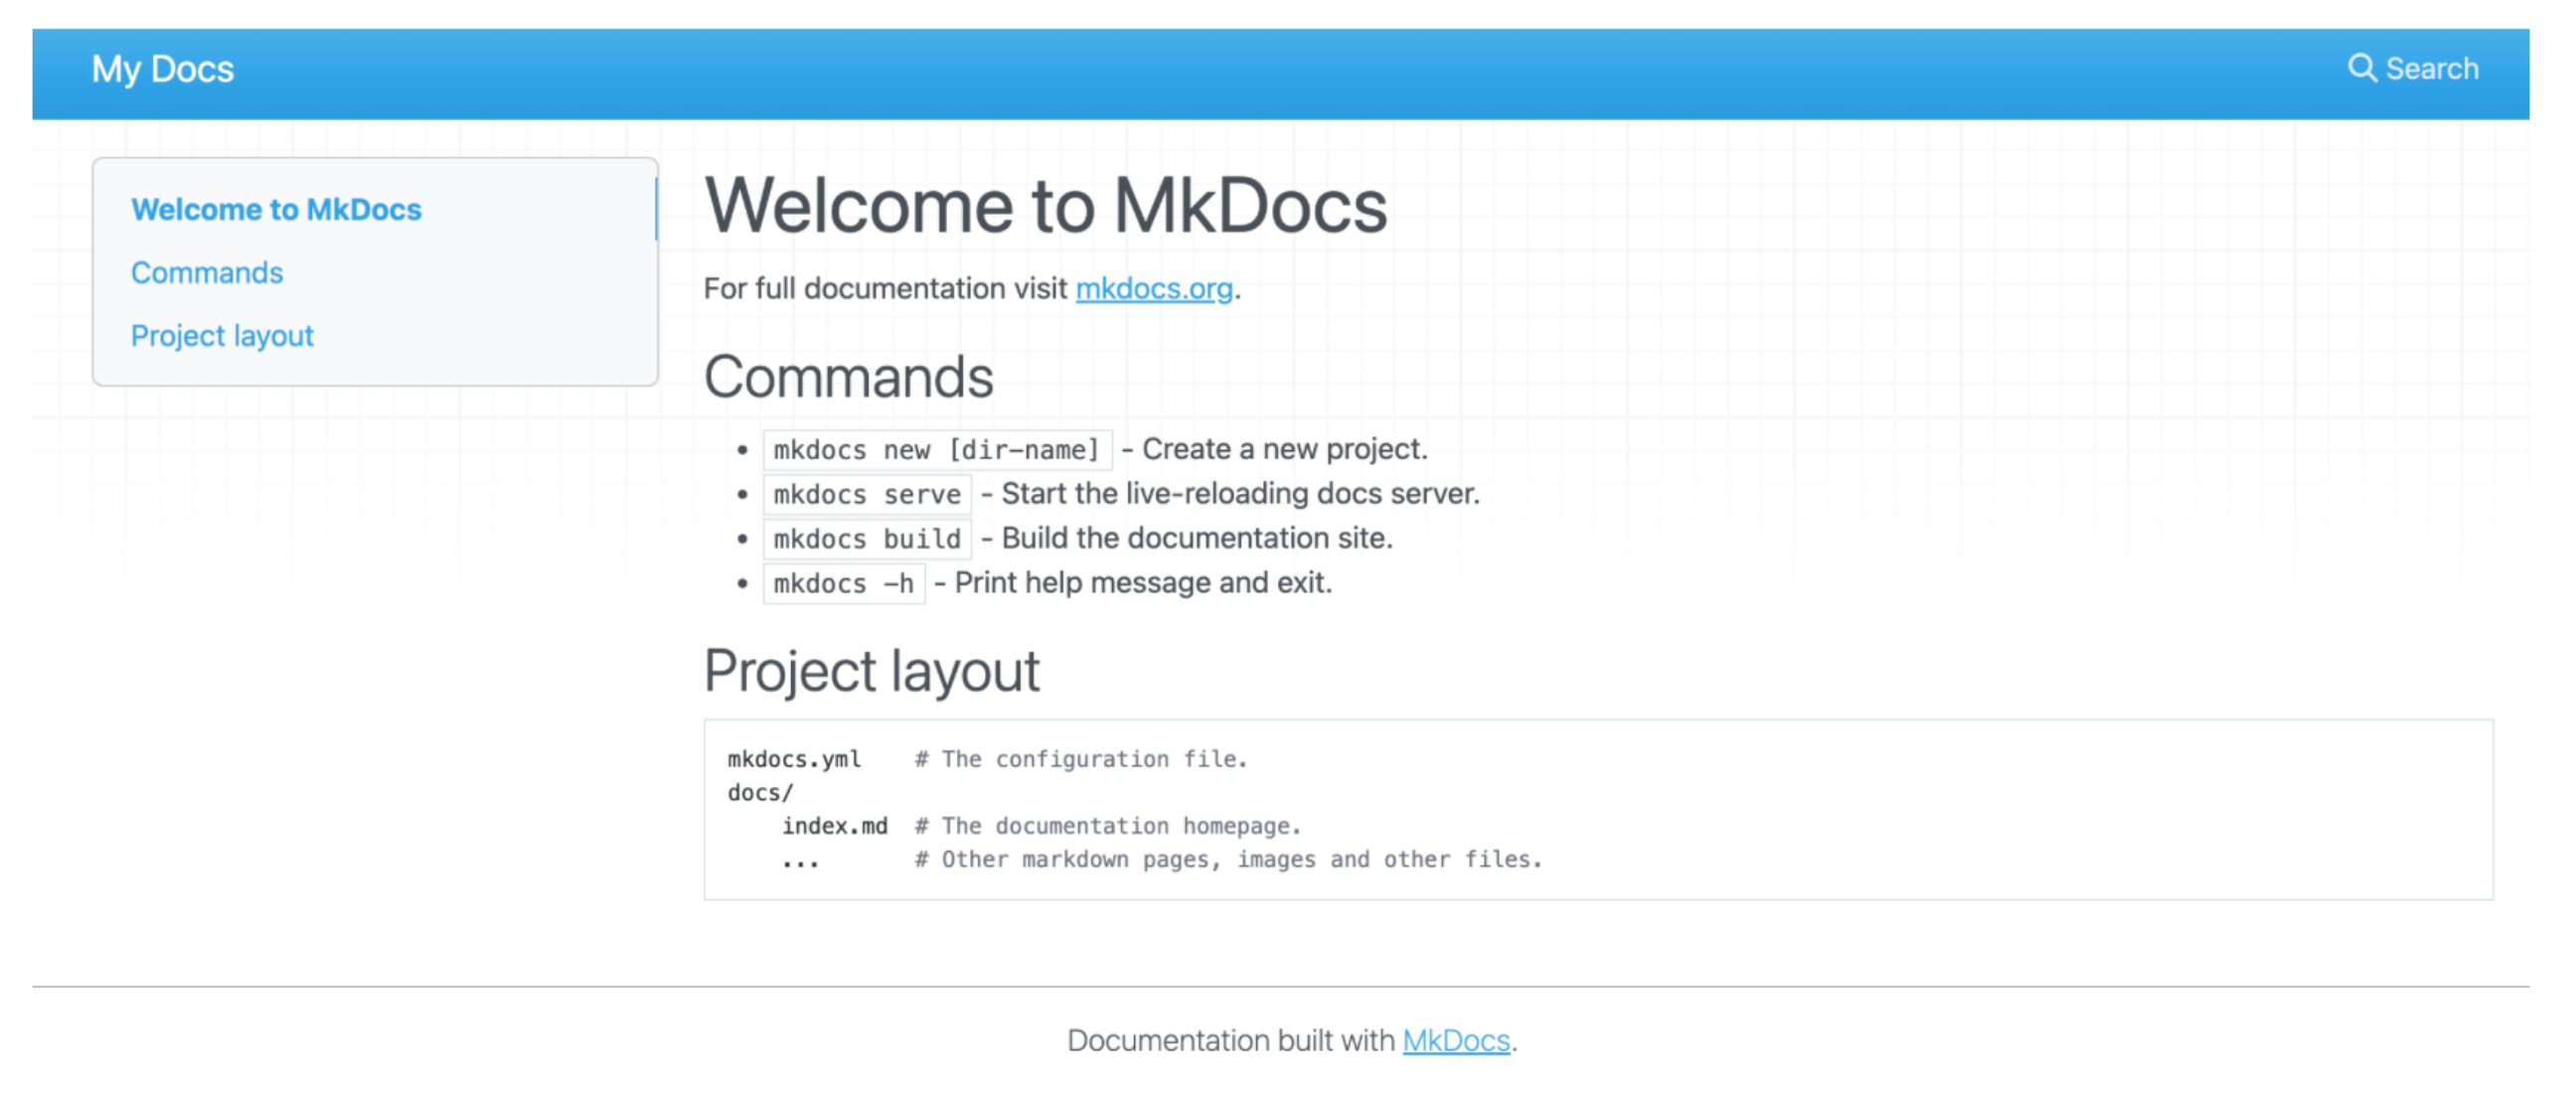This screenshot has height=1115, width=2576.
Task: Go to My Docs home title
Action: [x=163, y=69]
